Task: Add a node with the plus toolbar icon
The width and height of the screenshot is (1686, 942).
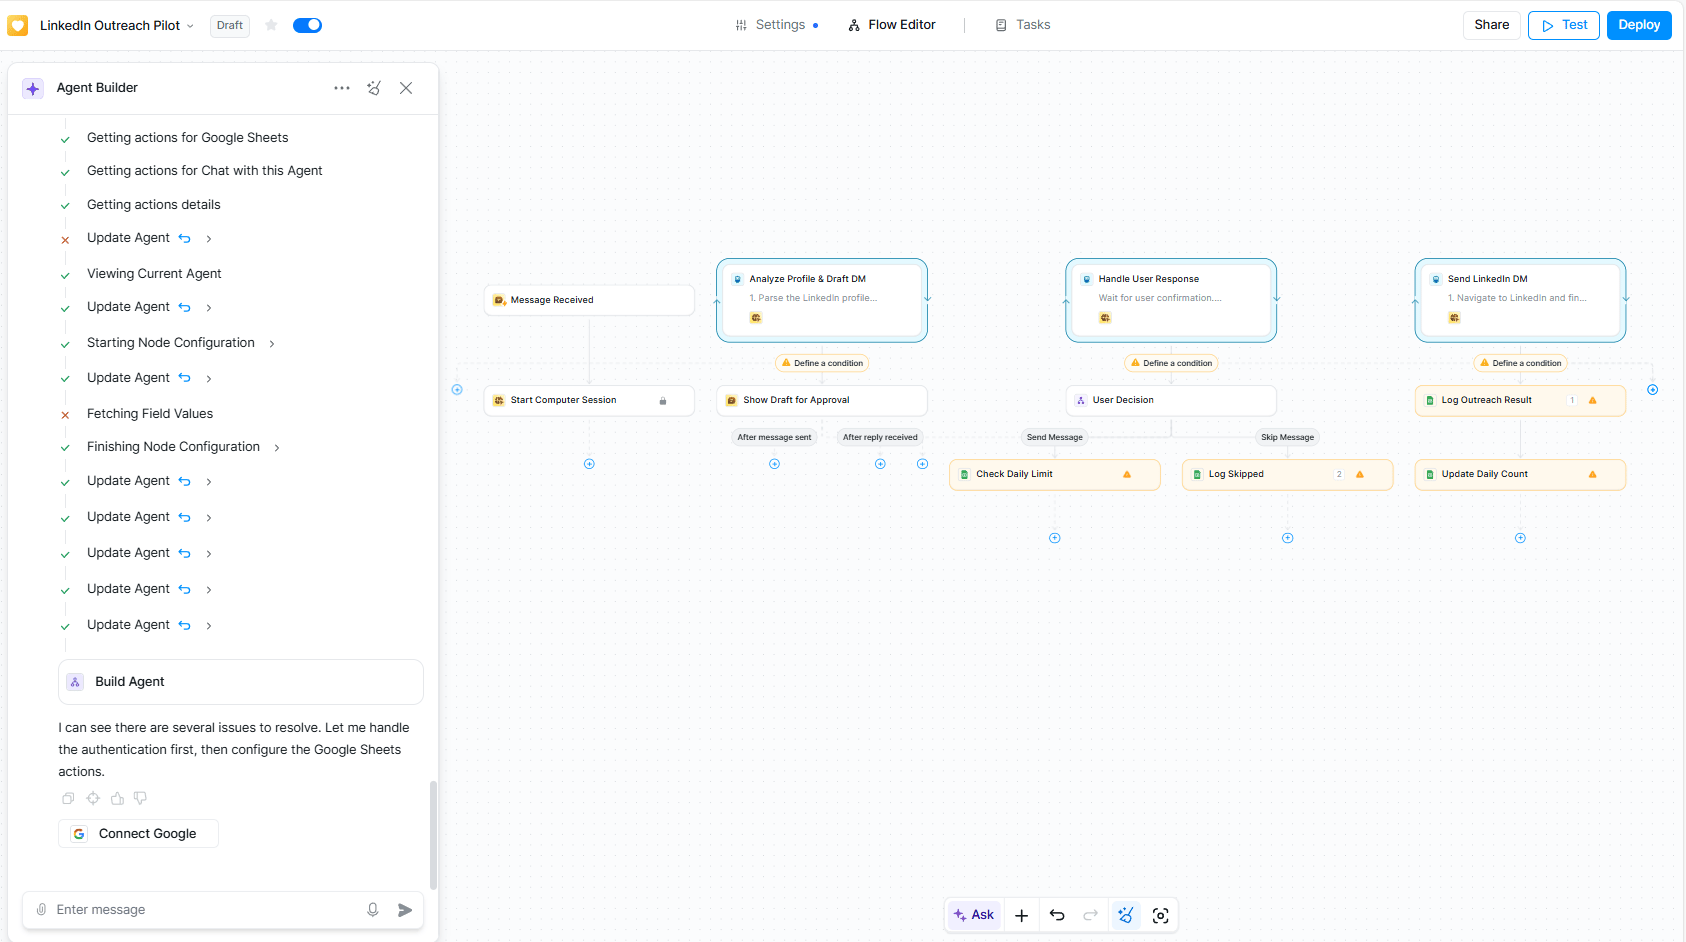Action: [1022, 915]
